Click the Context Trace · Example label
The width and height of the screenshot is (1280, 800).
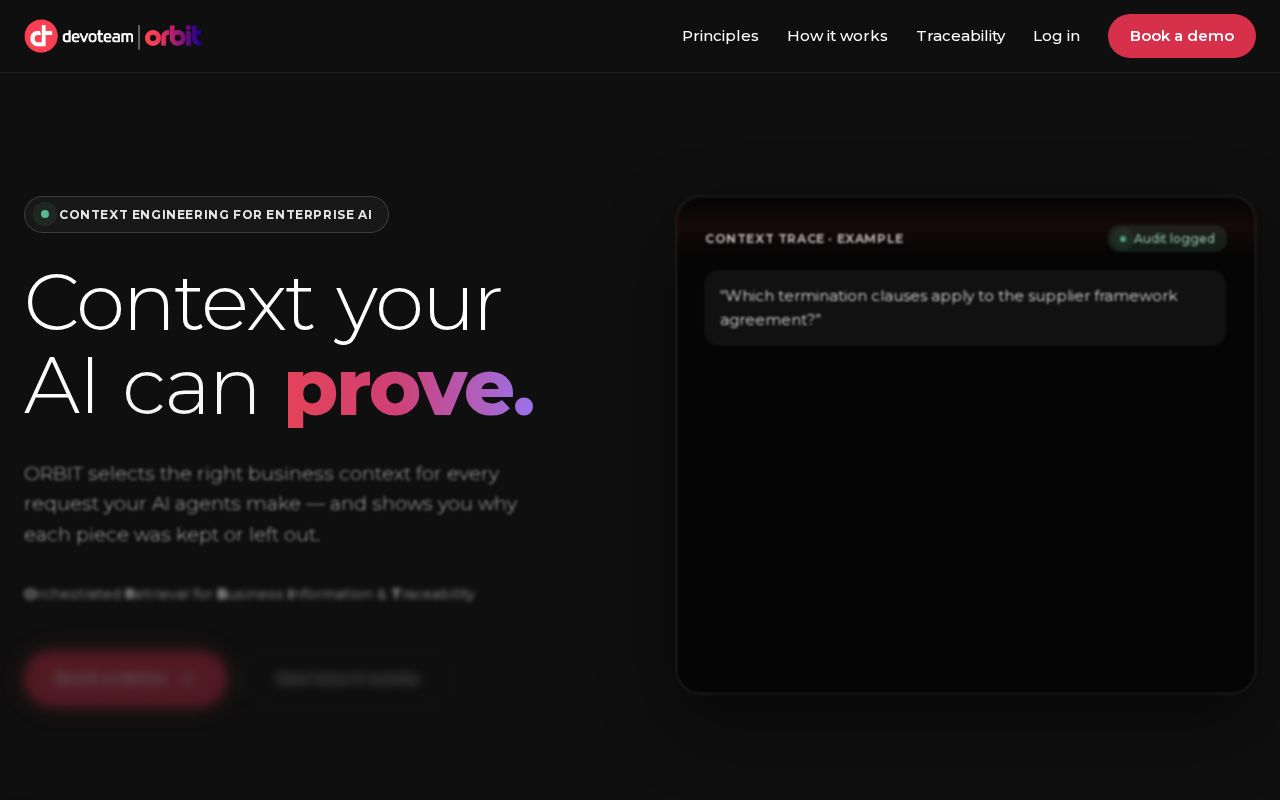[804, 239]
